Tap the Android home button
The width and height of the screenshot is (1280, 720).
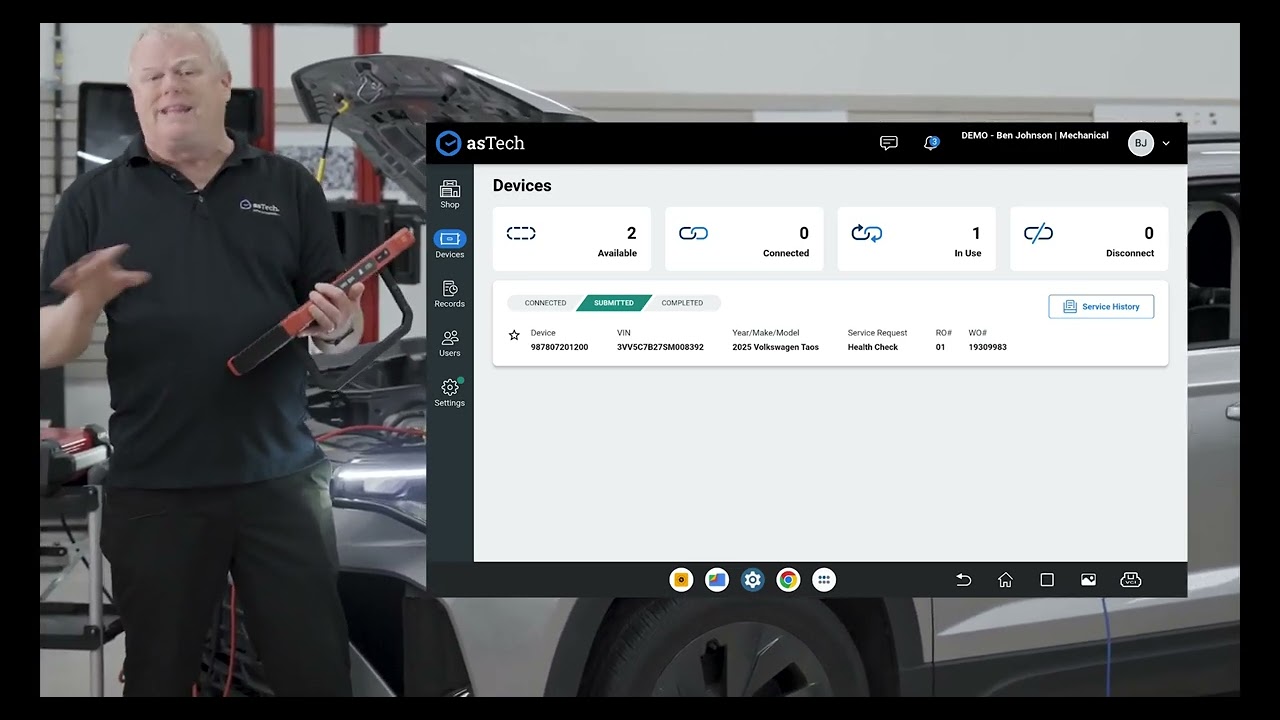[x=1005, y=580]
